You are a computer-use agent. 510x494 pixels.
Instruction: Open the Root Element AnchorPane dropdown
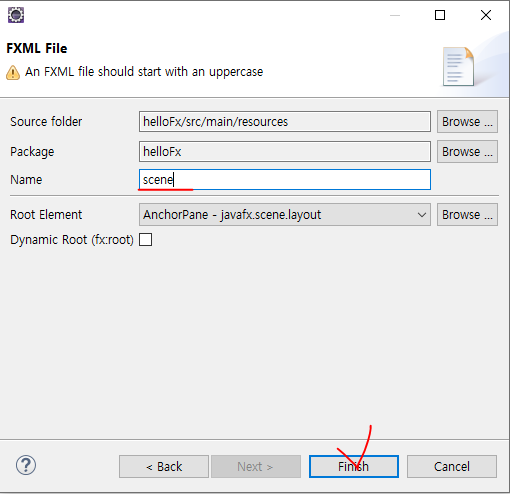pyautogui.click(x=285, y=214)
